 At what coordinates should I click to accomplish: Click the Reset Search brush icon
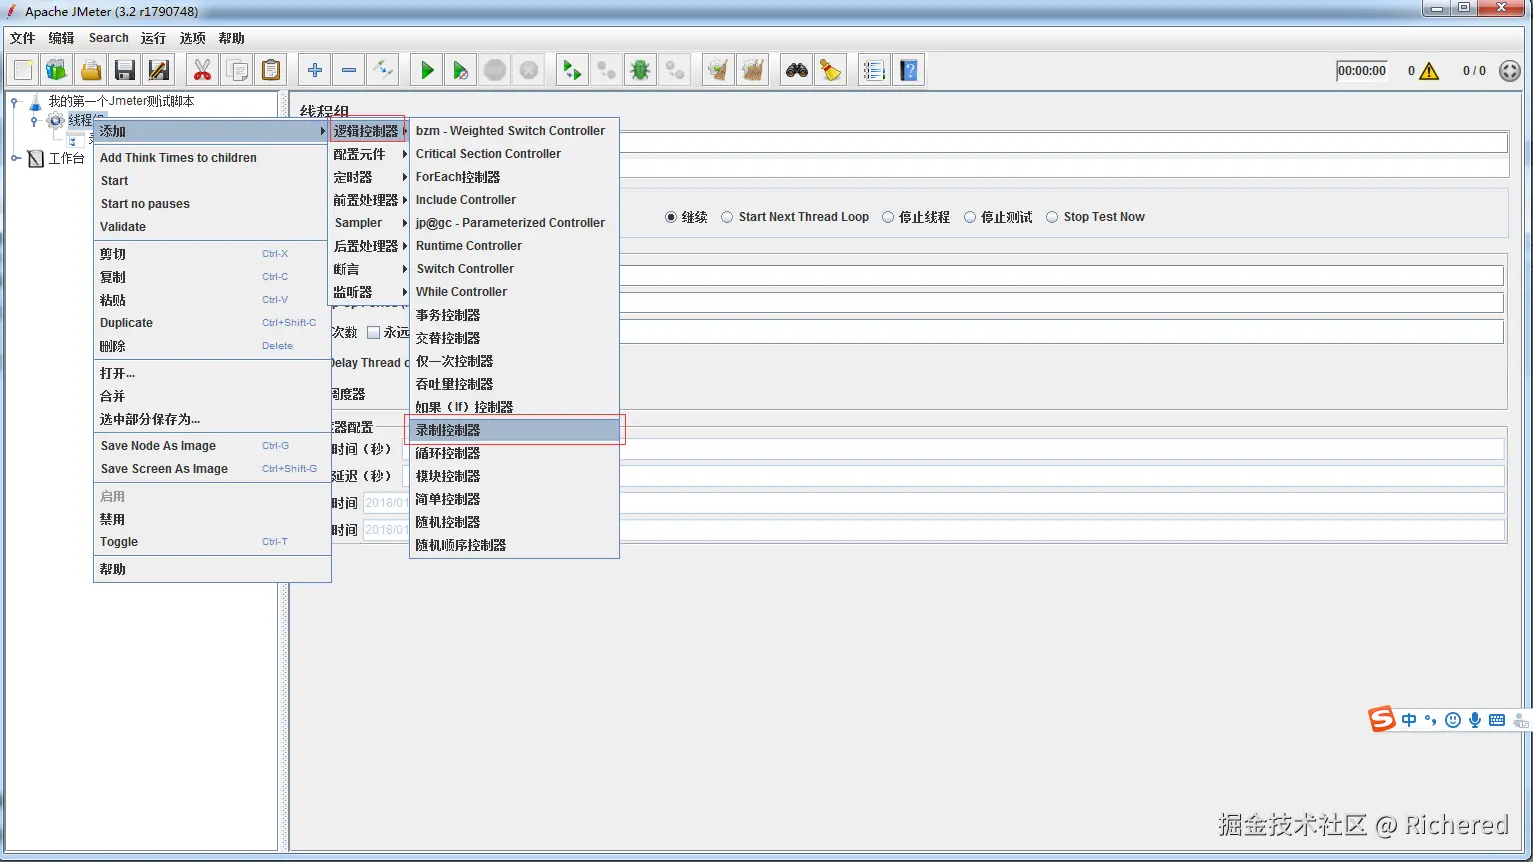(x=831, y=70)
